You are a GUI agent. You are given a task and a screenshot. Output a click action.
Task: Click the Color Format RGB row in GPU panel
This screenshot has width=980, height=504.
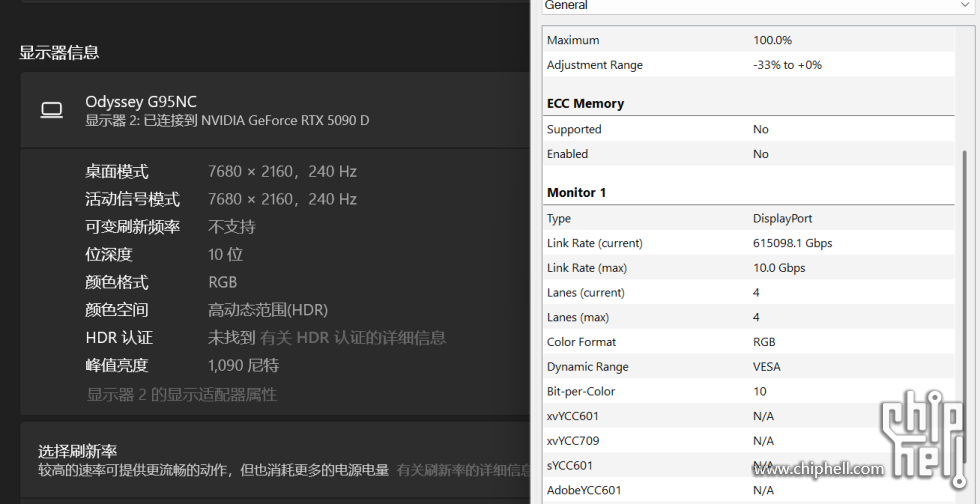749,342
